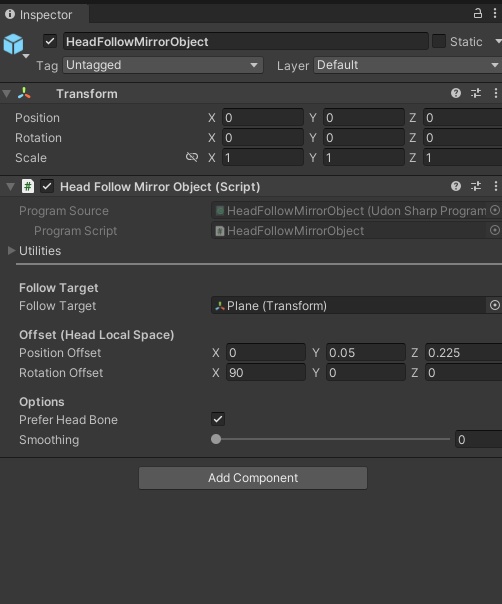
Task: Disable the HeadFollowMirrorObject active checkbox
Action: [50, 41]
